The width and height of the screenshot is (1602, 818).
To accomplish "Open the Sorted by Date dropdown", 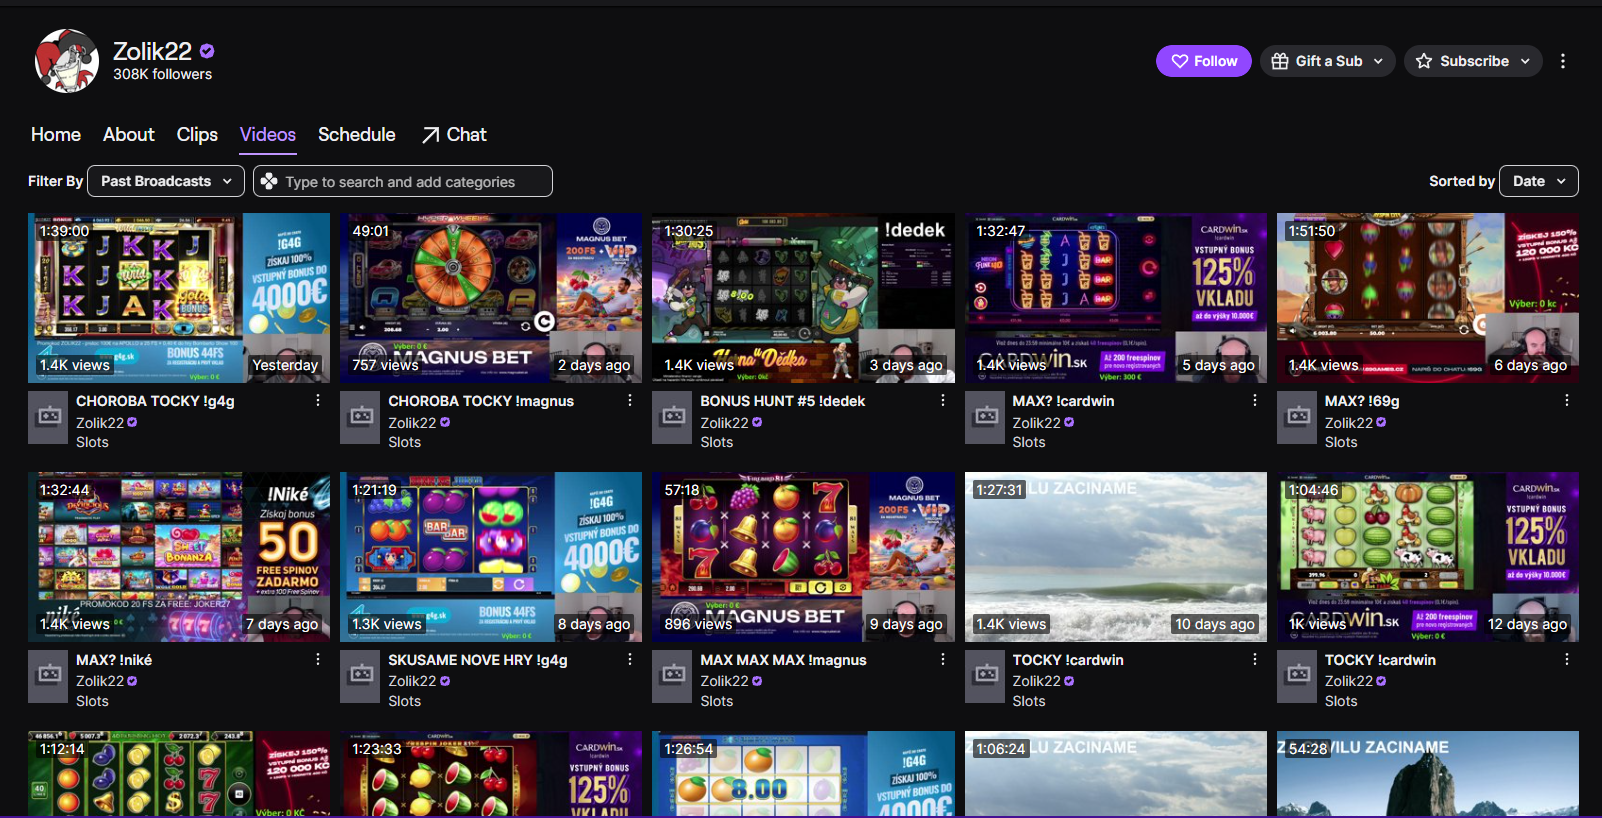I will [1539, 181].
